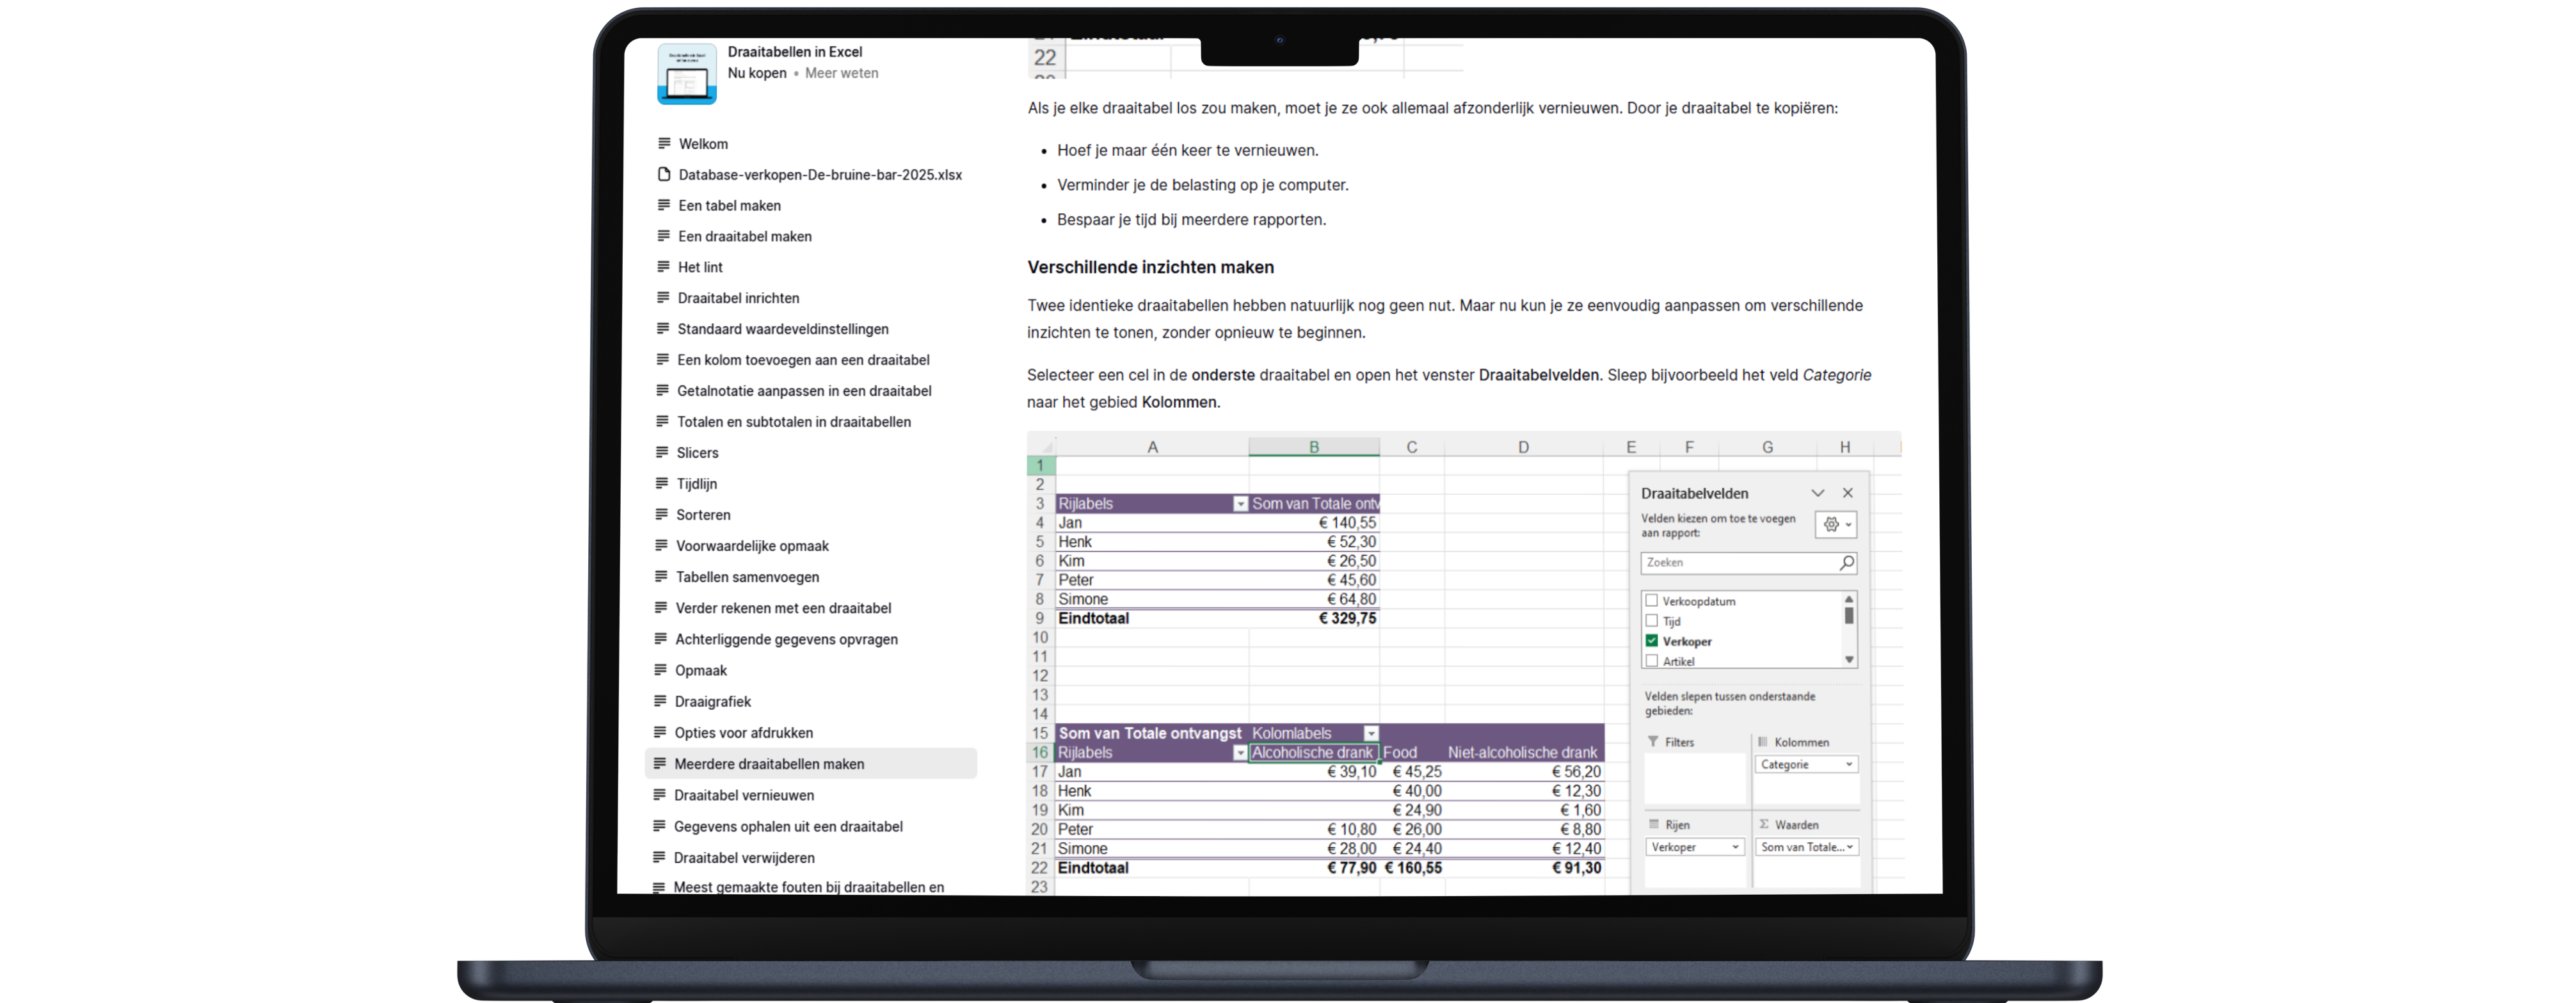Check the Verkoopdatum field checkbox
The height and width of the screenshot is (1003, 2560).
[1651, 601]
